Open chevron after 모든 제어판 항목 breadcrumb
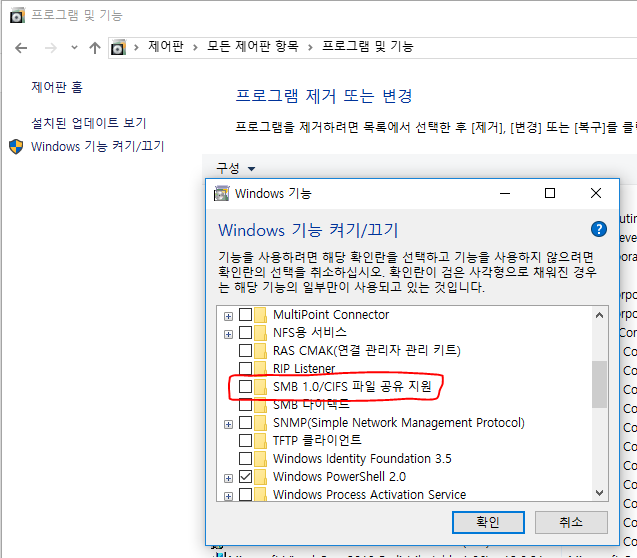 310,48
